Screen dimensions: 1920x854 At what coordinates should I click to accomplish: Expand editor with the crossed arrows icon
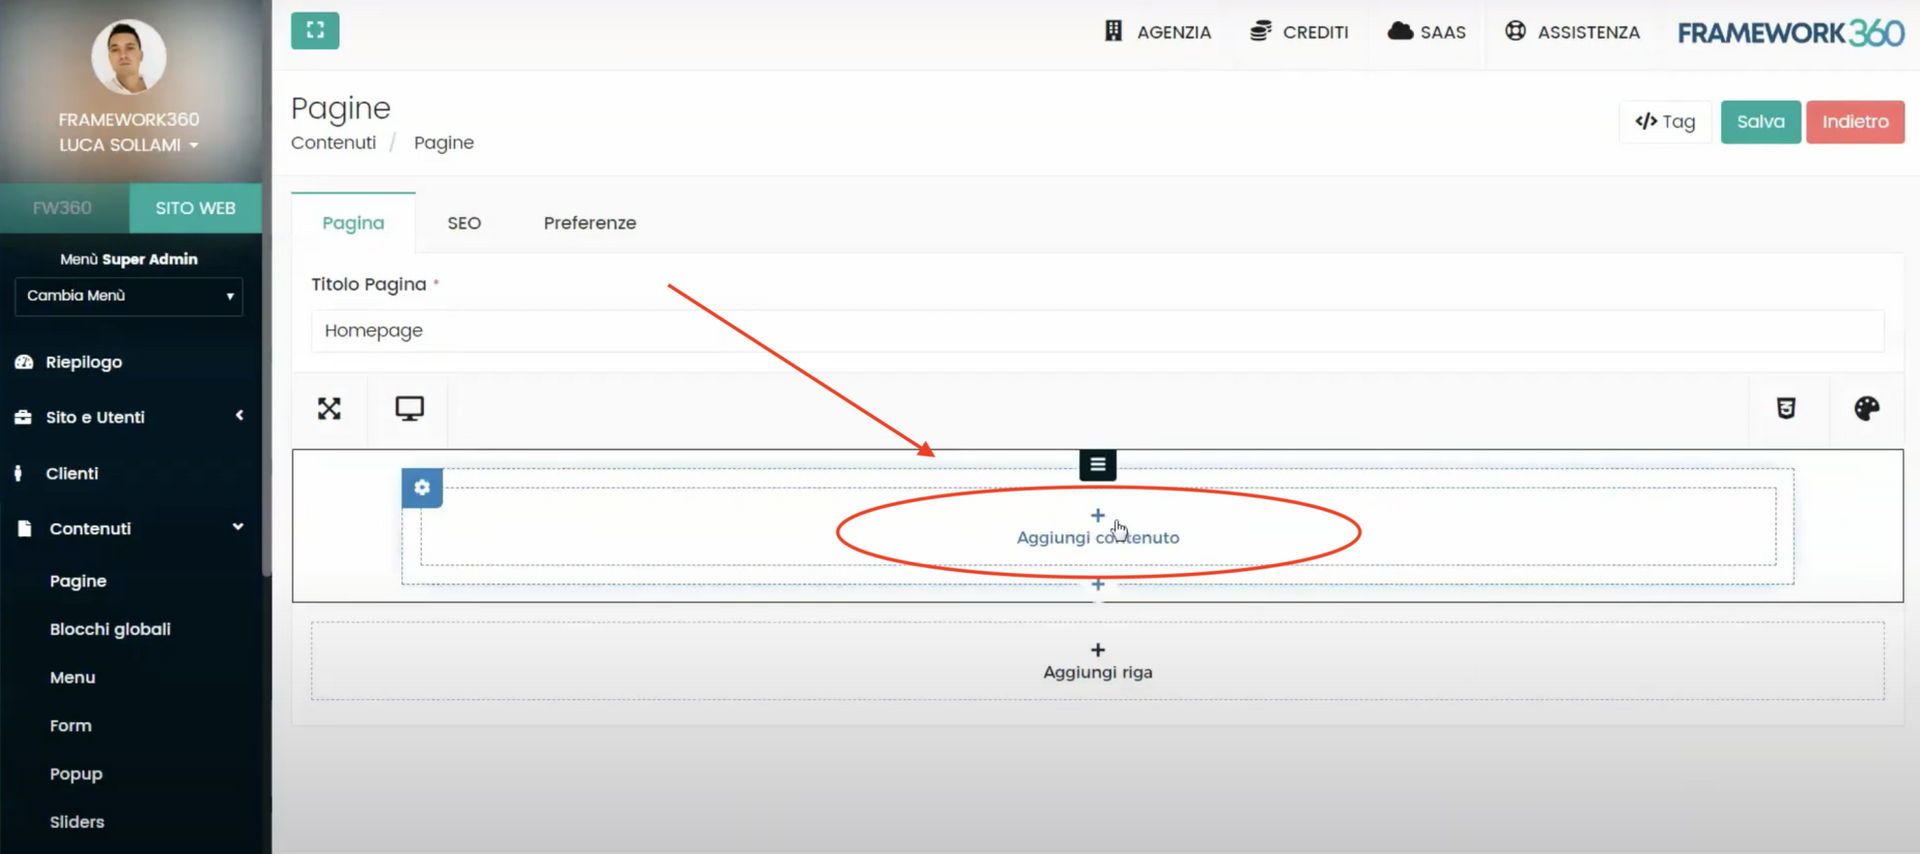click(x=329, y=408)
